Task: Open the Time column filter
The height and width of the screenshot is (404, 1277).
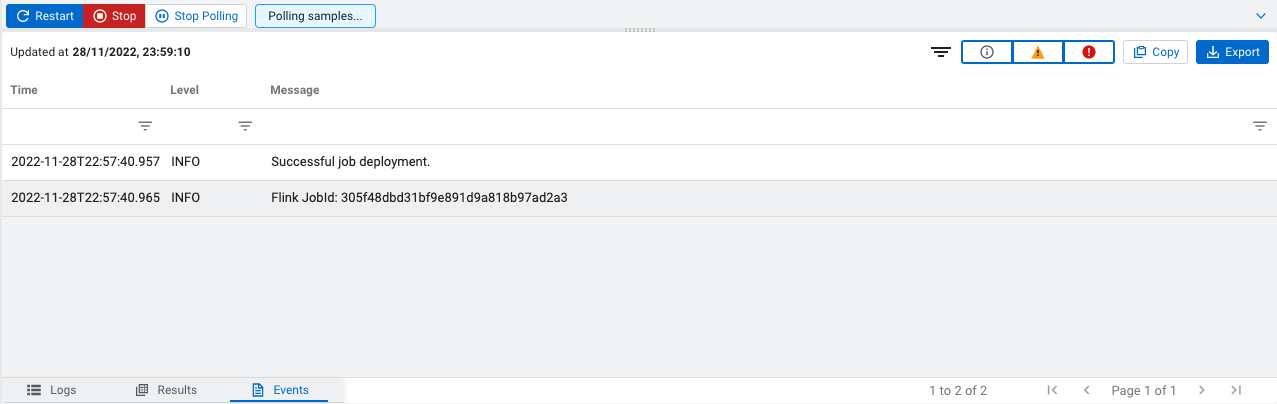Action: 145,126
